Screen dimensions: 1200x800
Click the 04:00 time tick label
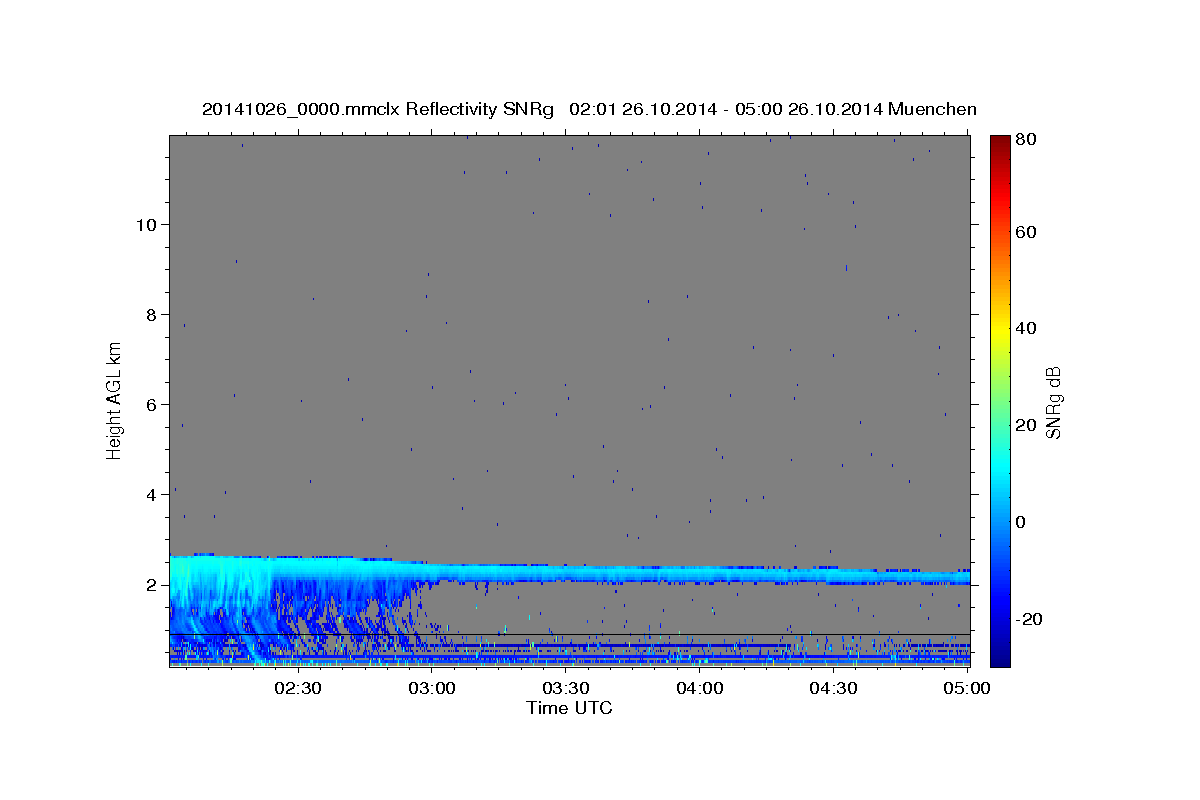(x=700, y=688)
